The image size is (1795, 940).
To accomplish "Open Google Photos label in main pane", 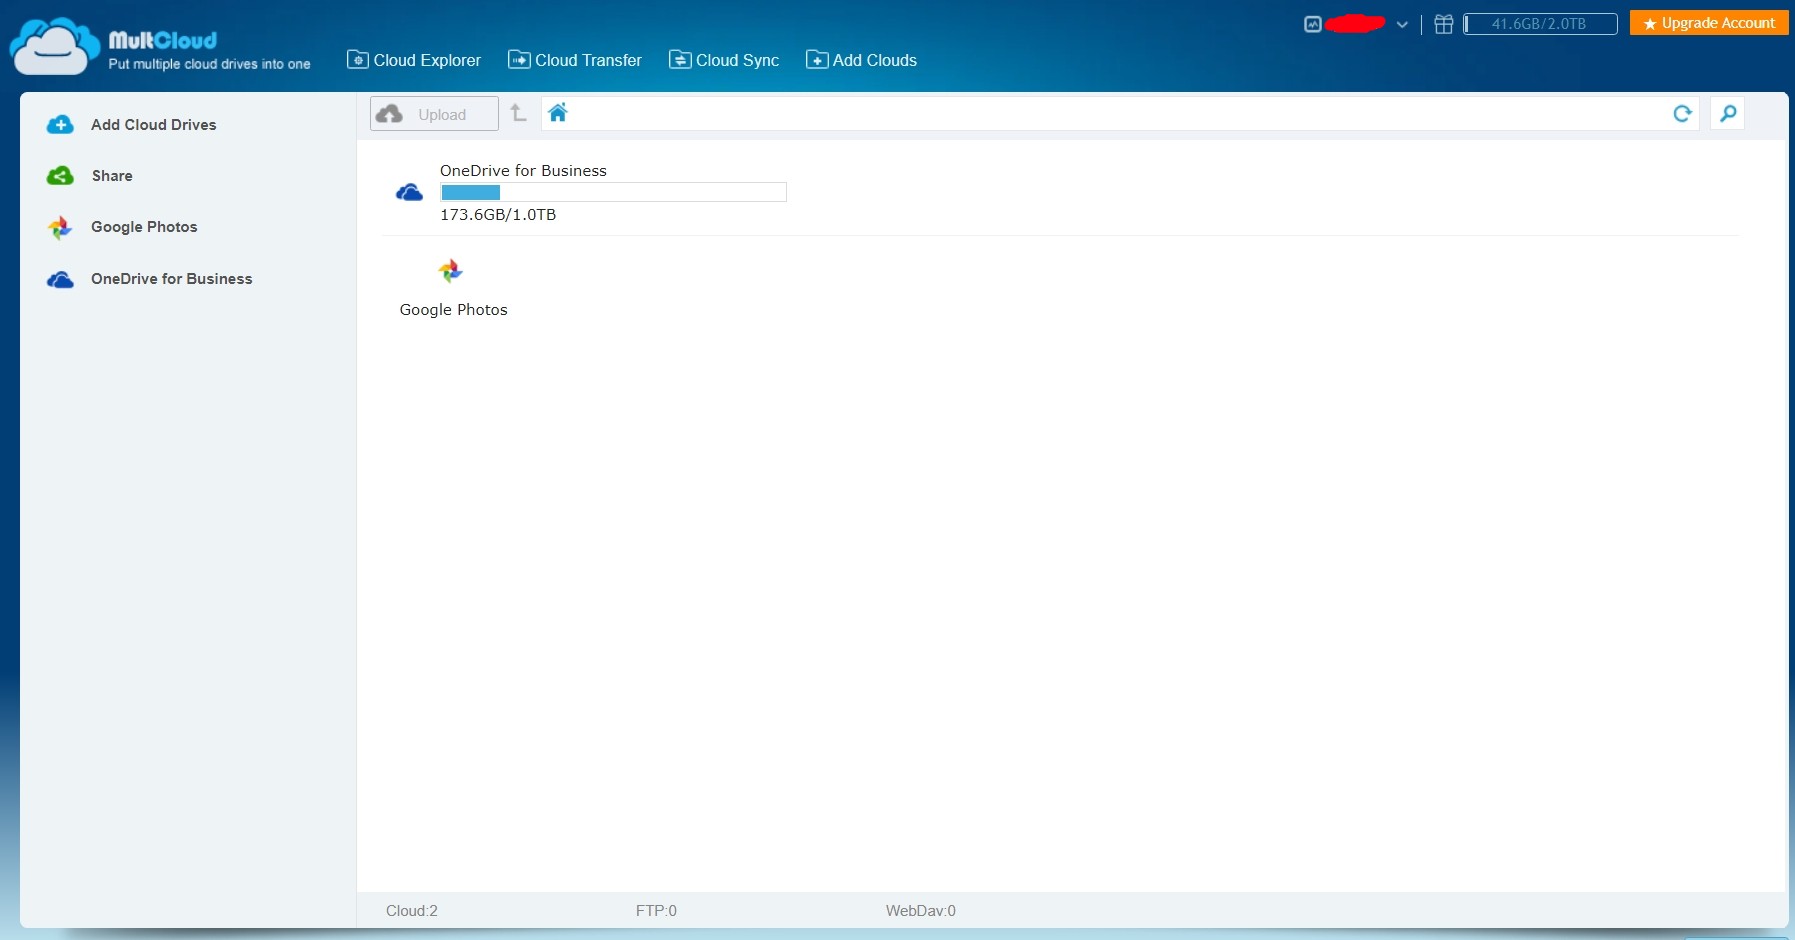I will pos(453,310).
